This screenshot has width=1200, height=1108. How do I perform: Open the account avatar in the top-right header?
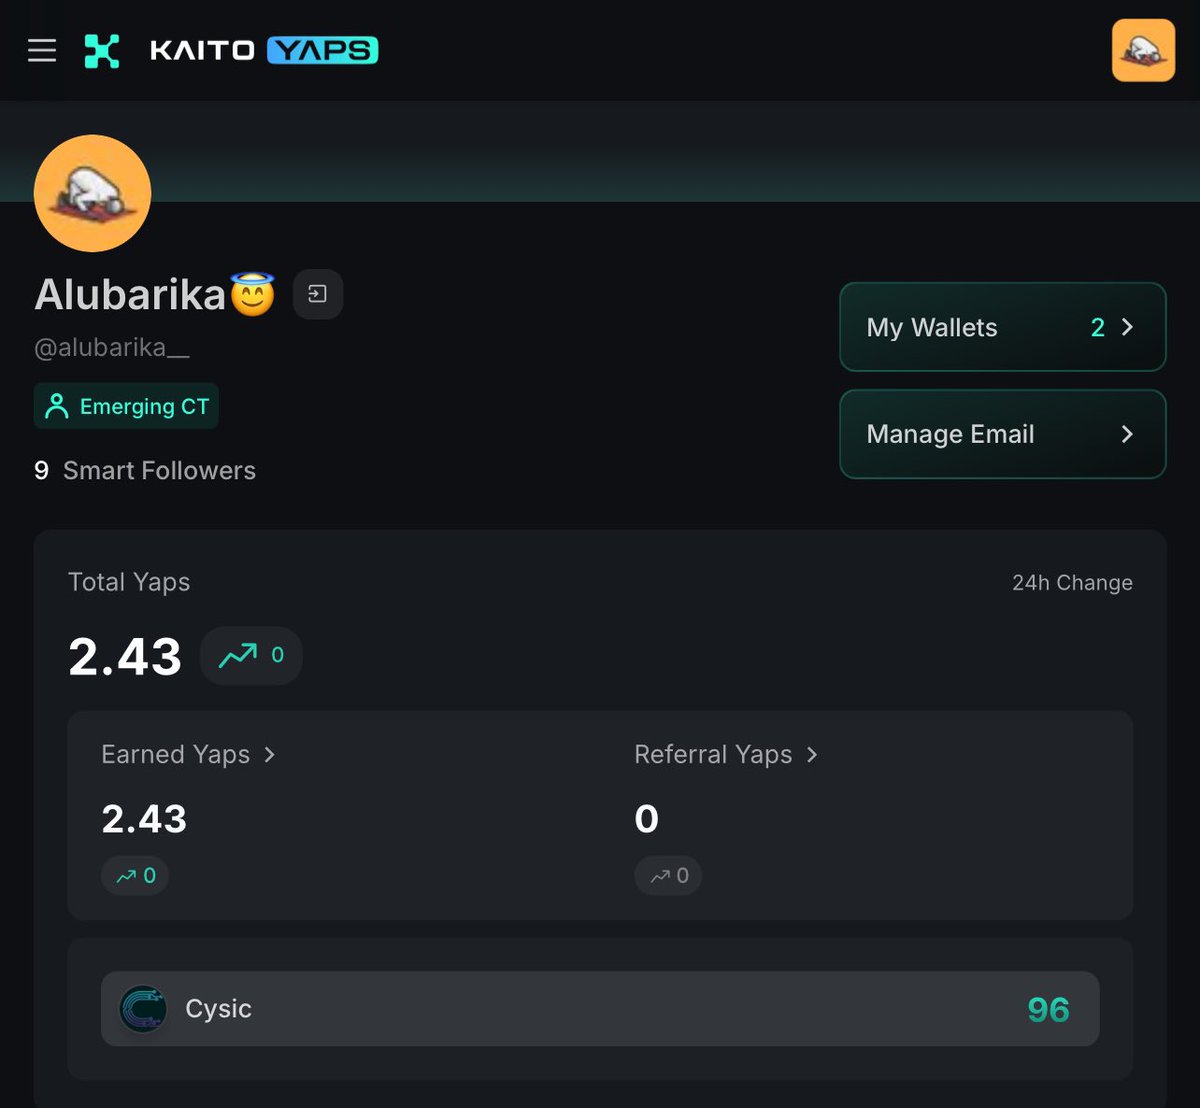[x=1143, y=50]
